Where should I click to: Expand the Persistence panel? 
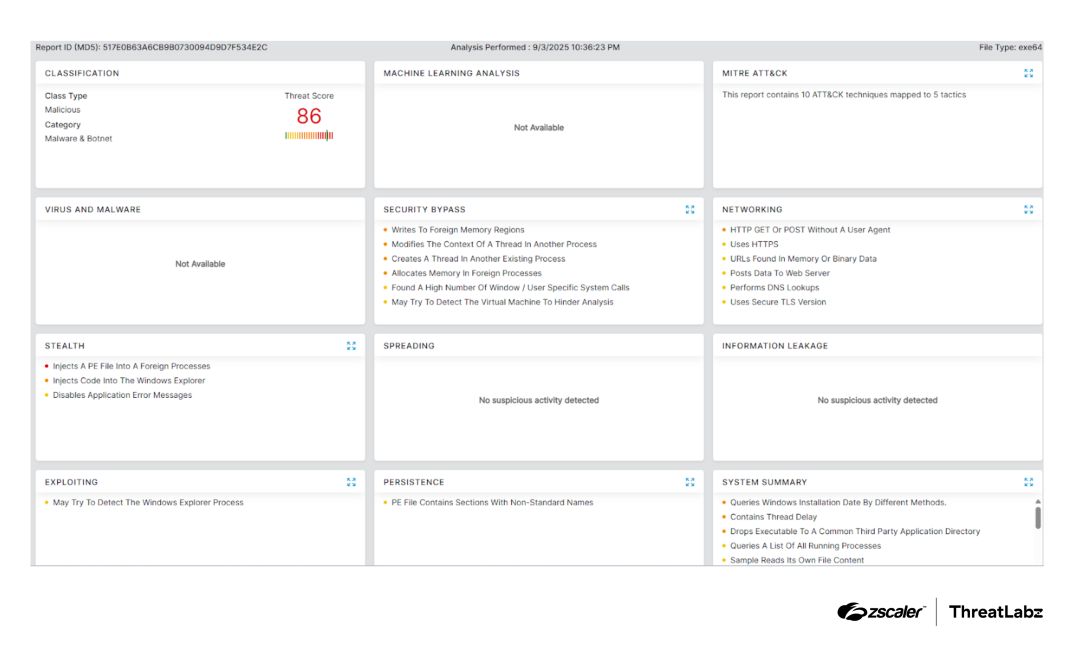pos(689,482)
